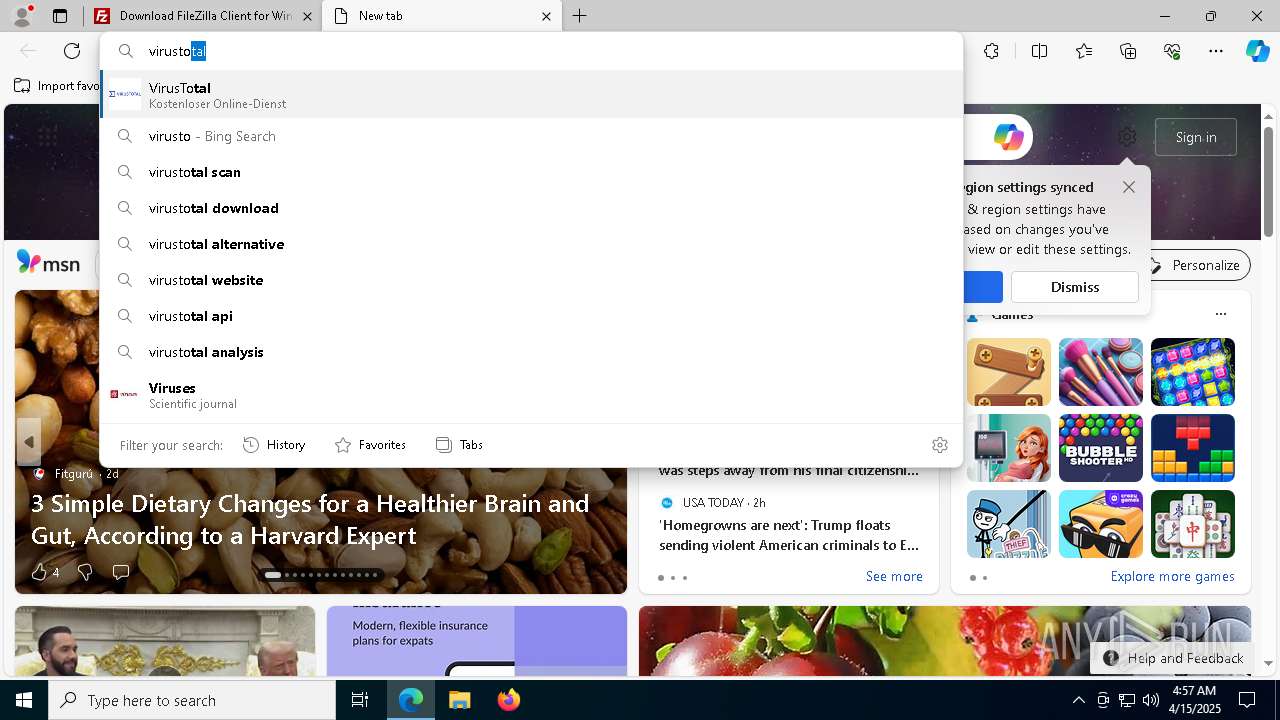Choose 'virustotal scan' suggestion

coord(531,172)
